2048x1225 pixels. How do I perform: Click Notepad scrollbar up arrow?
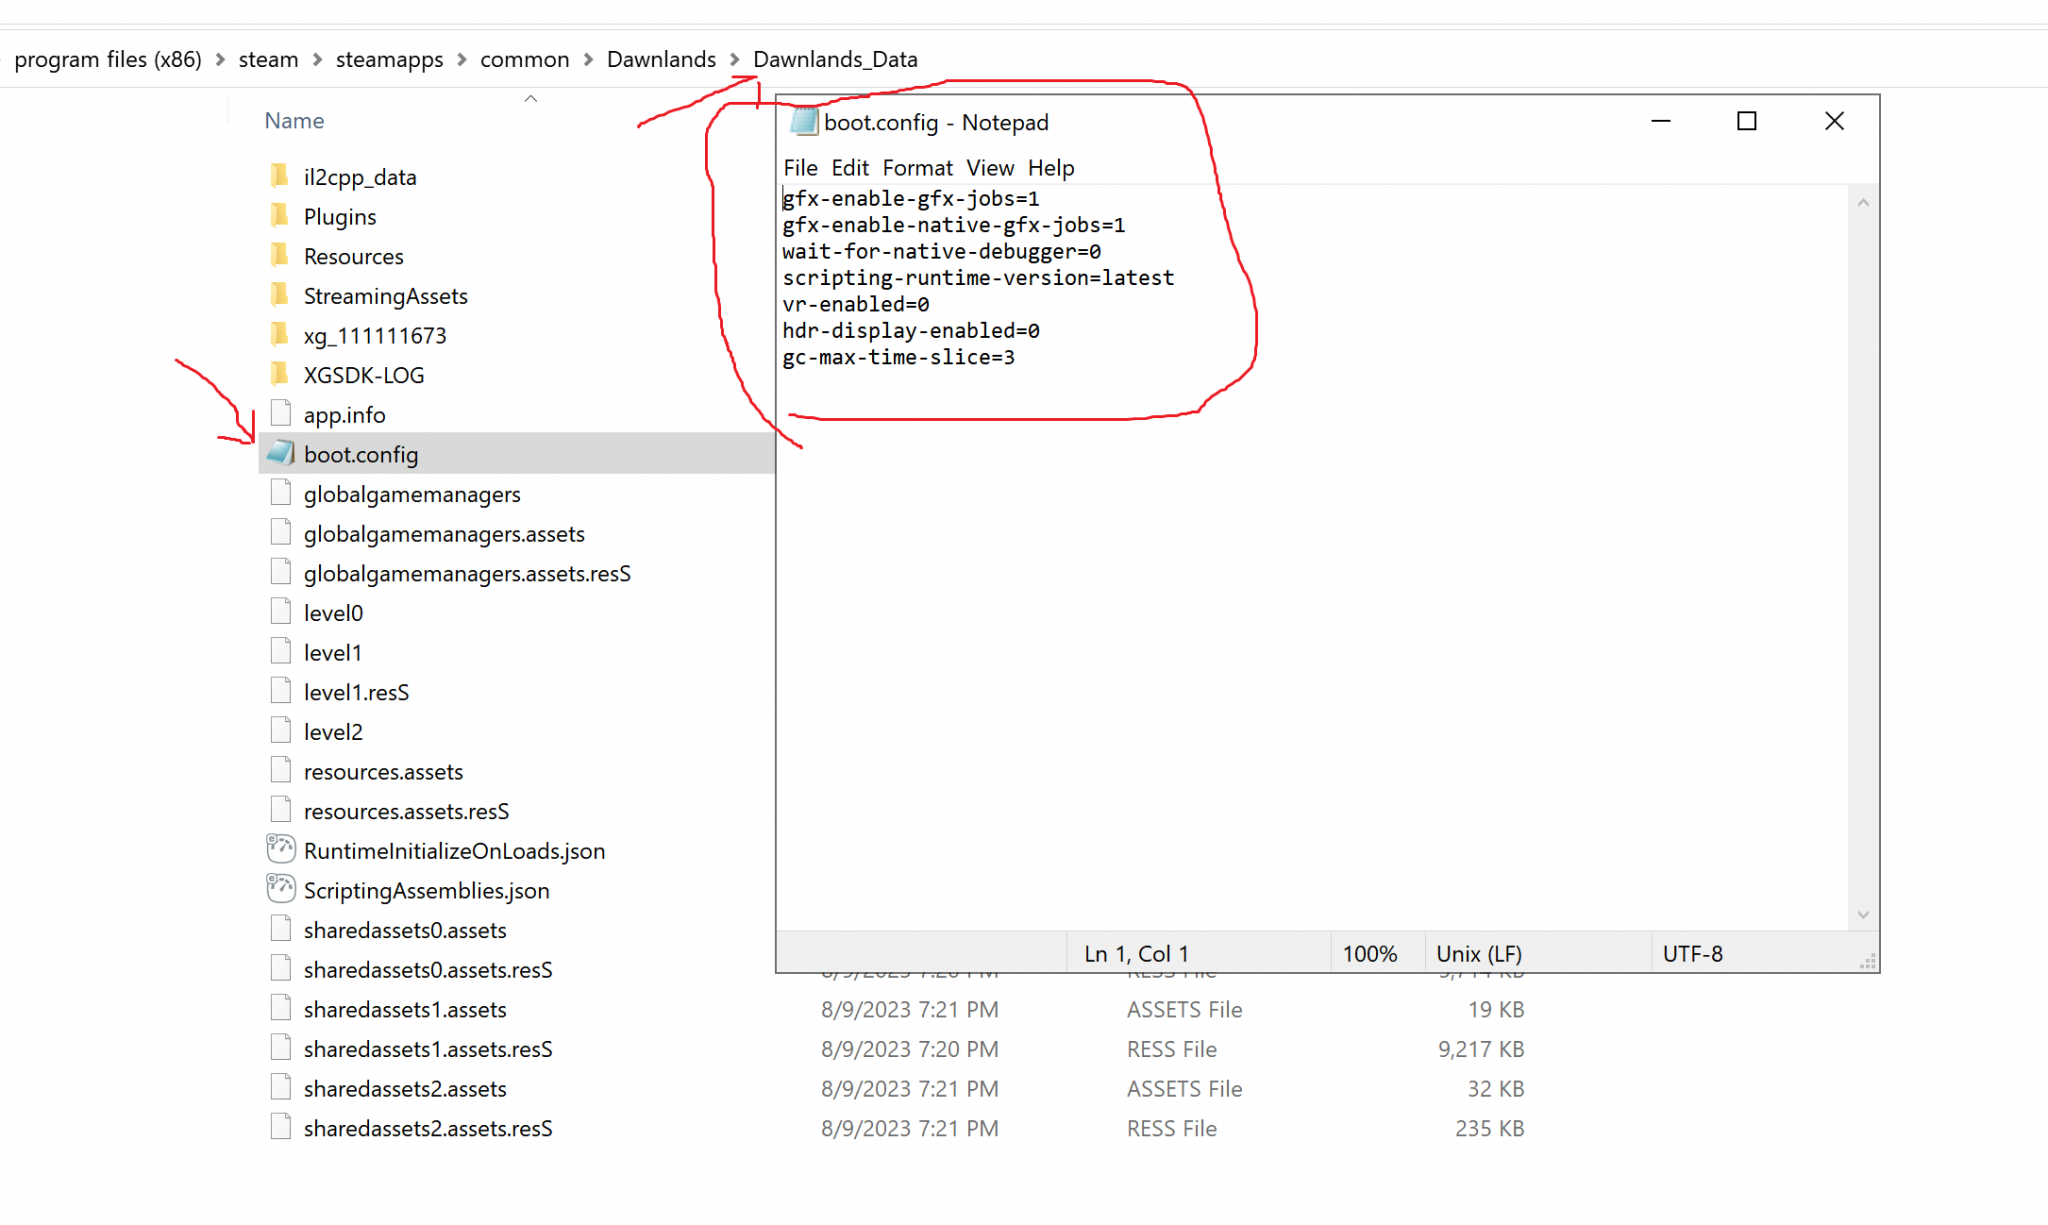pyautogui.click(x=1863, y=203)
